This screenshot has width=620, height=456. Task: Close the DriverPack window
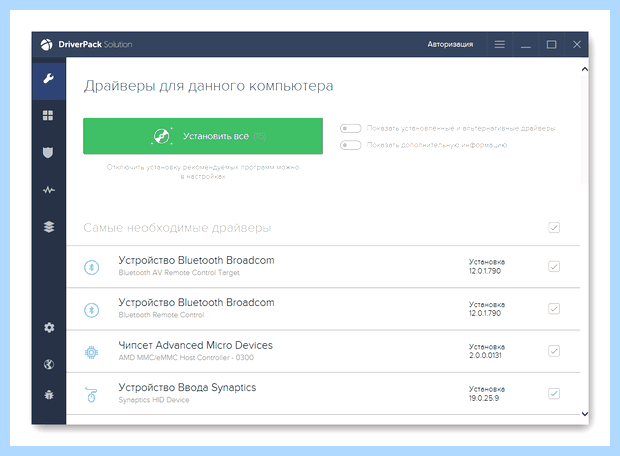tap(577, 44)
